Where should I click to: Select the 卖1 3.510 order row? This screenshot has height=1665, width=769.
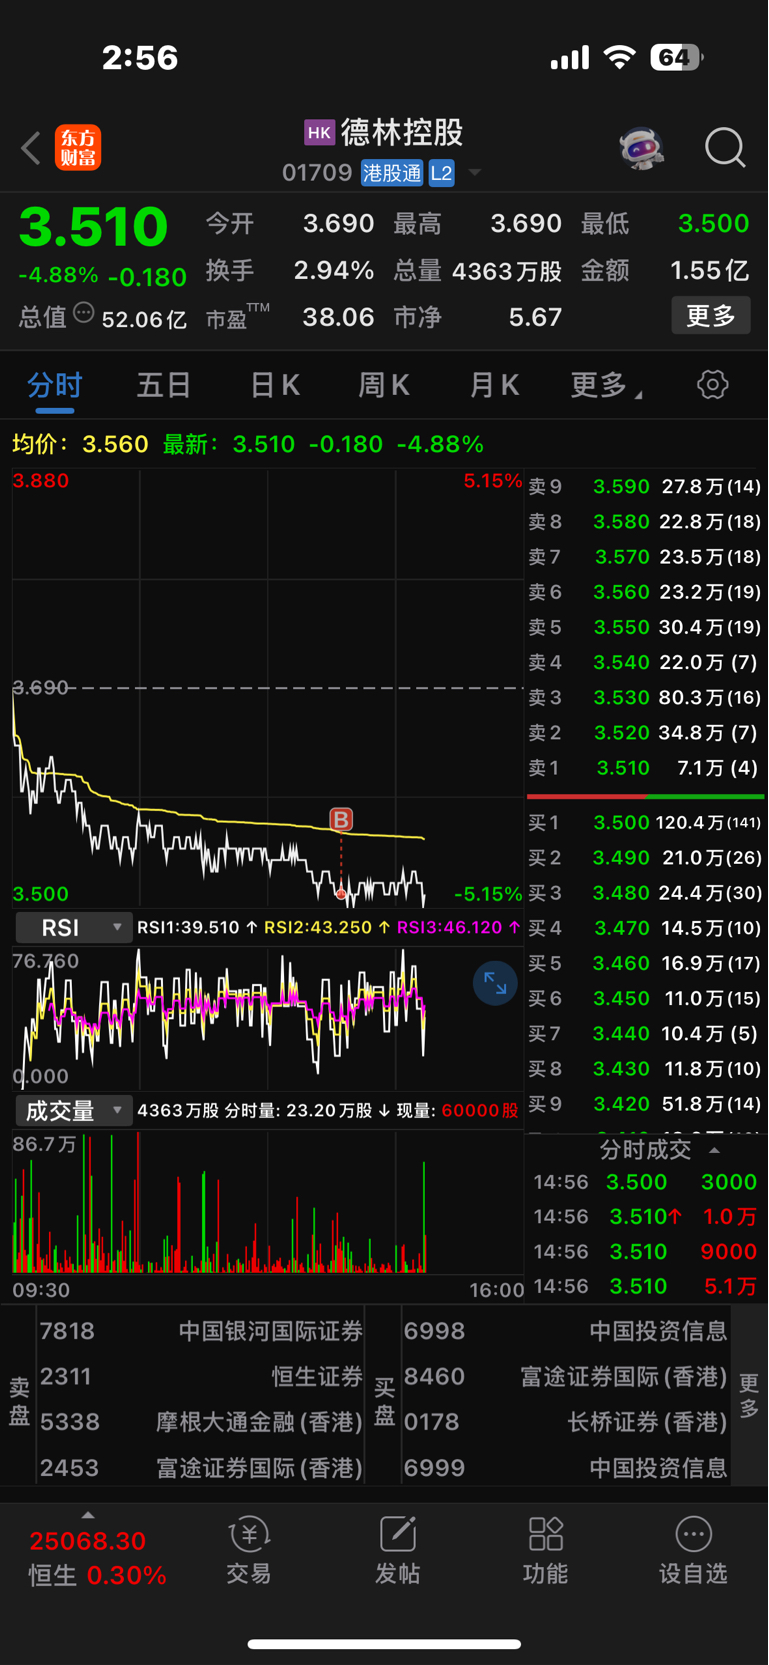point(645,768)
